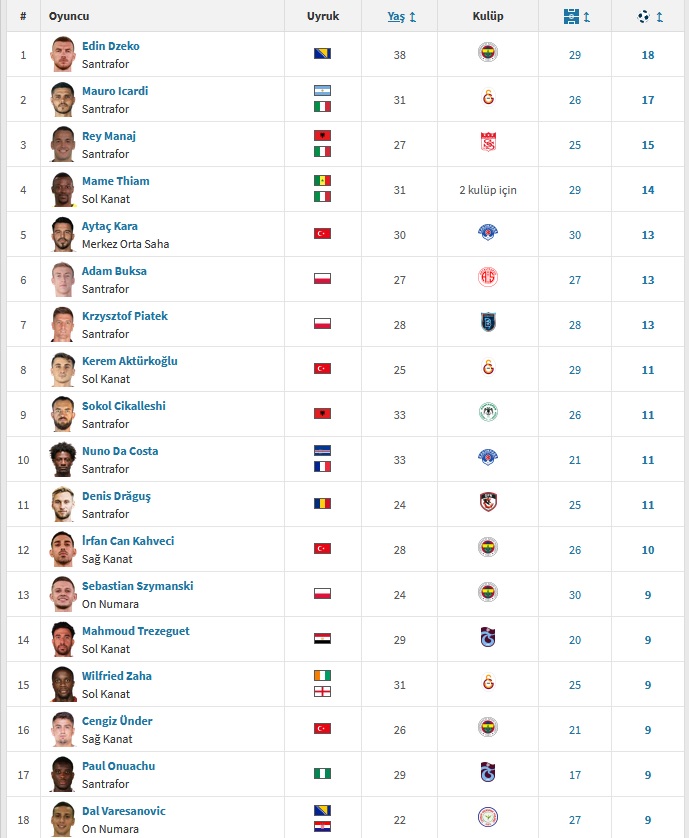Open Gaziantep crest in Denis Drăguş row
Image resolution: width=689 pixels, height=838 pixels.
(x=488, y=502)
